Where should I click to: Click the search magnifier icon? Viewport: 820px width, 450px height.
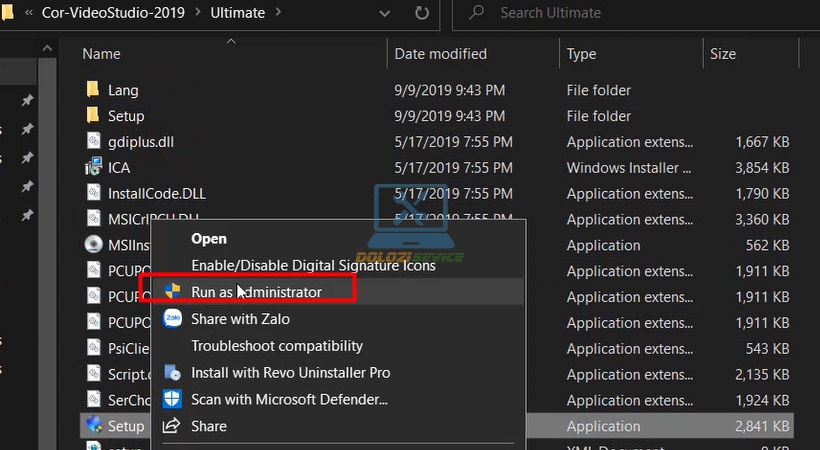(x=476, y=13)
